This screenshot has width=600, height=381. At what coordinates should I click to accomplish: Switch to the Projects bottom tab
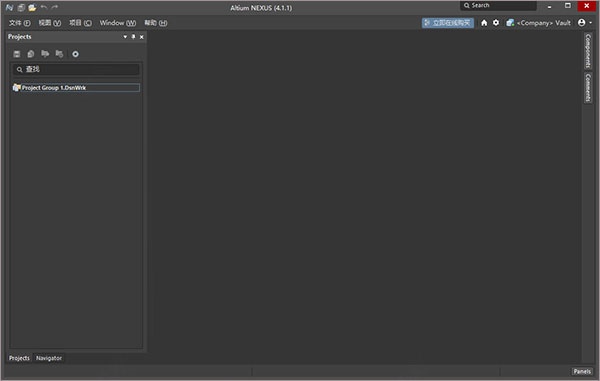point(19,358)
